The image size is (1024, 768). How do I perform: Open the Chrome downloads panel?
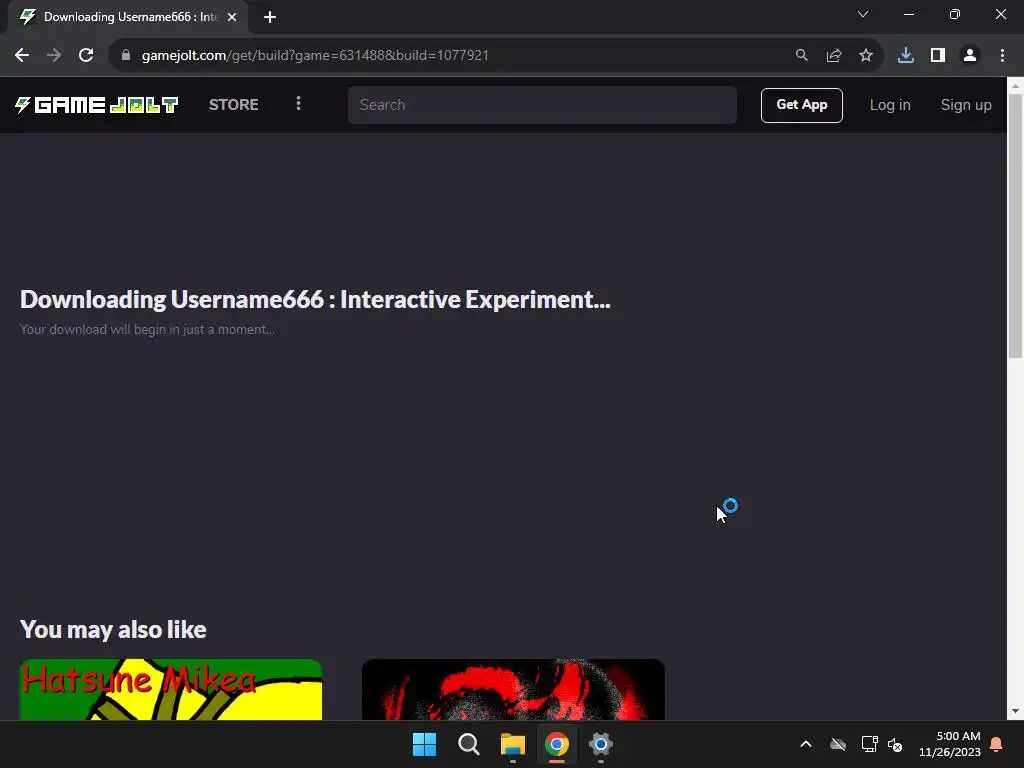(906, 56)
